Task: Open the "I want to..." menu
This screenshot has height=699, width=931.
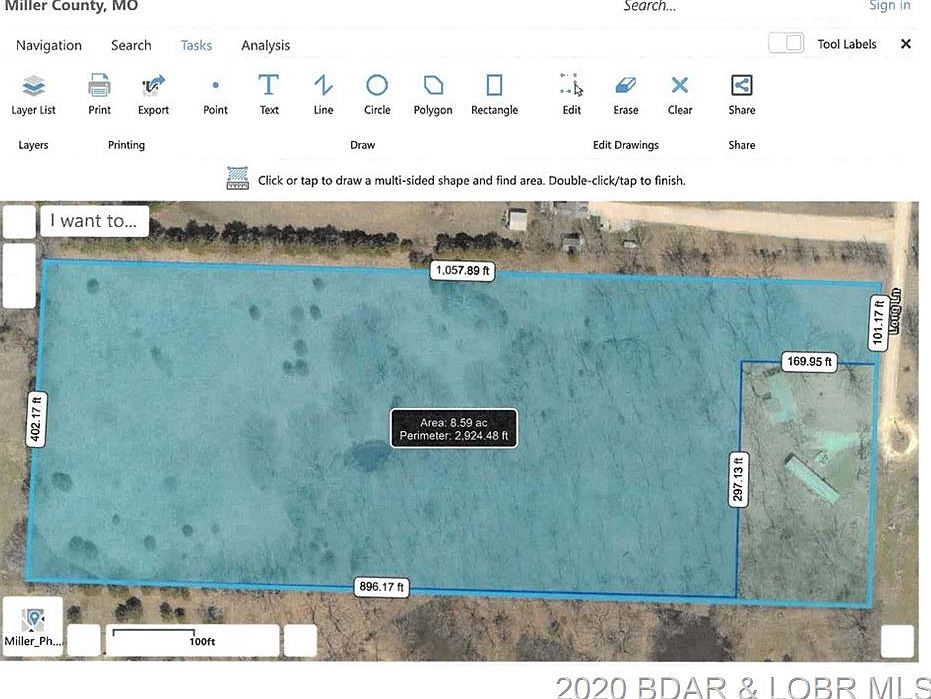Action: tap(95, 221)
